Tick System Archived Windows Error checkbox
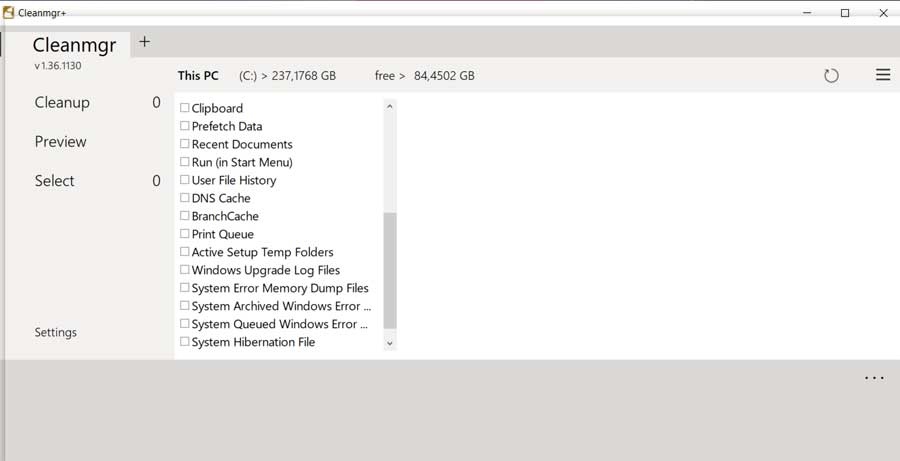900x461 pixels. 184,305
